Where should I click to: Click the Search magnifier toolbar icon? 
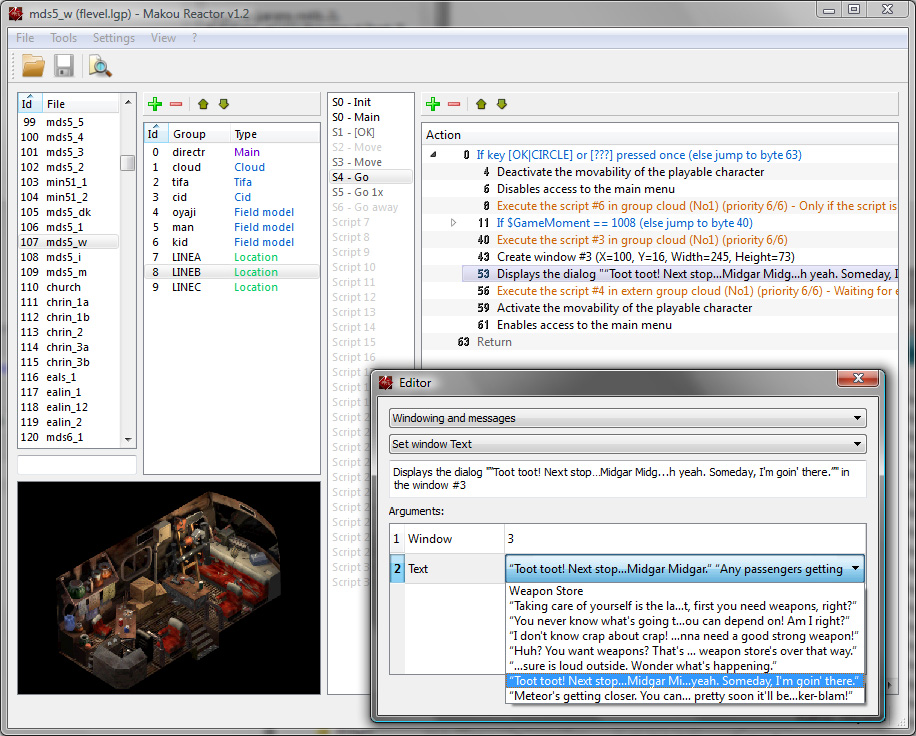tap(100, 66)
